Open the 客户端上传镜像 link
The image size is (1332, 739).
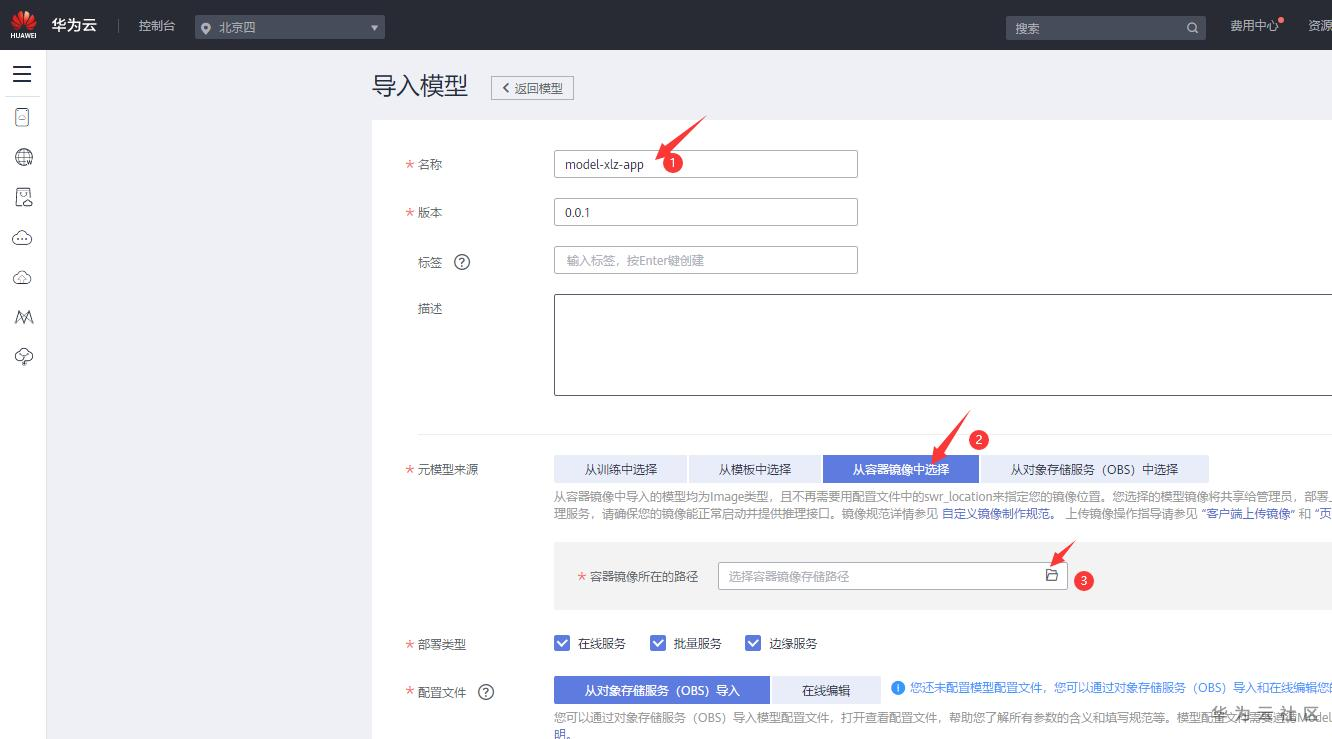click(1248, 513)
